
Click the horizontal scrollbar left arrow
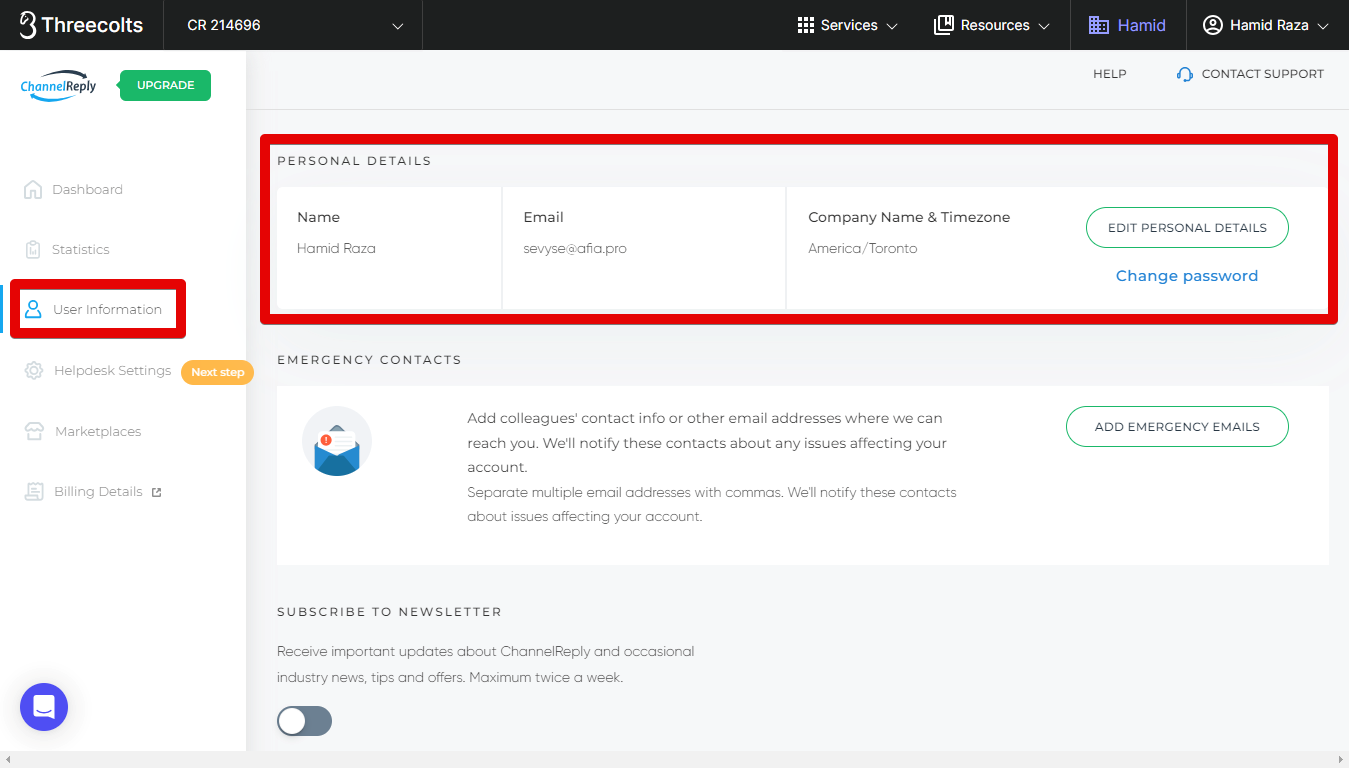coord(7,760)
